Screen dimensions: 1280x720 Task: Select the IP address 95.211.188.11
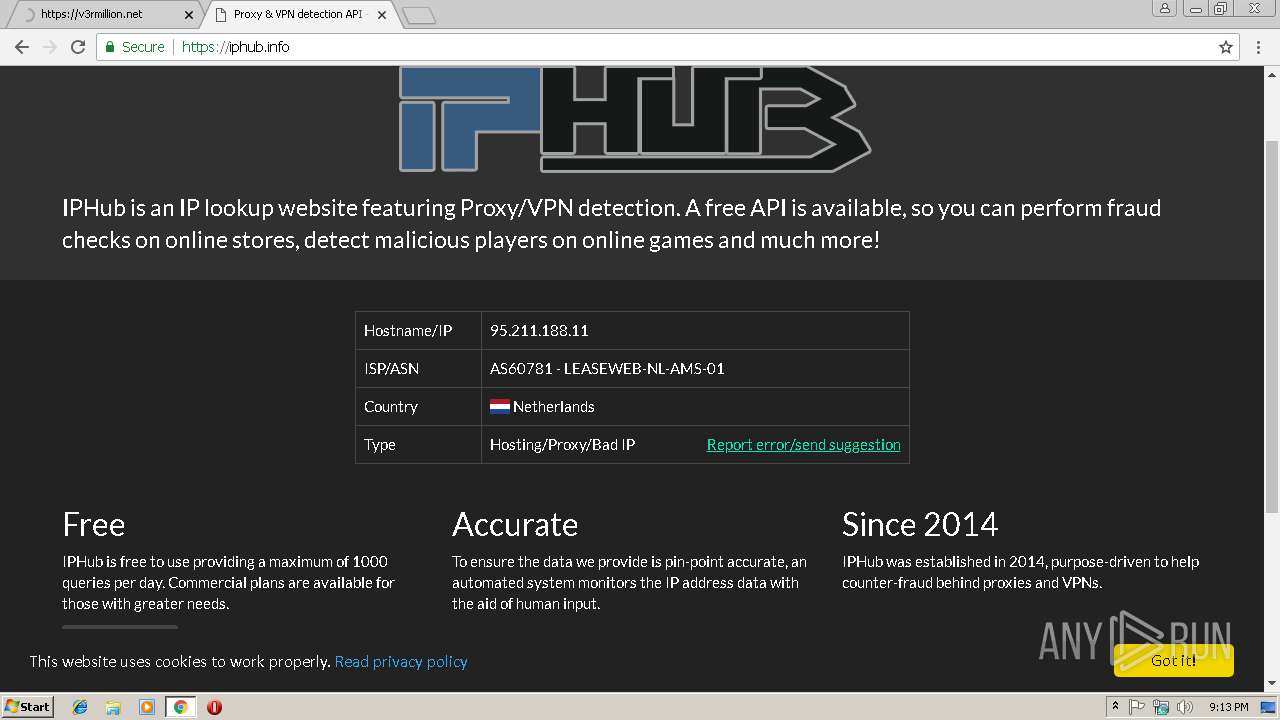(539, 331)
